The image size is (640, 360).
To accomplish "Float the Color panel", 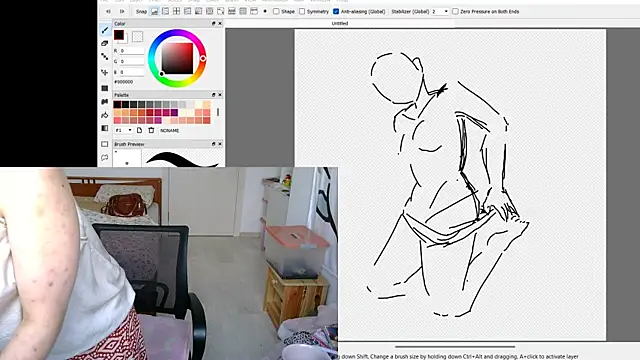I will pyautogui.click(x=213, y=24).
